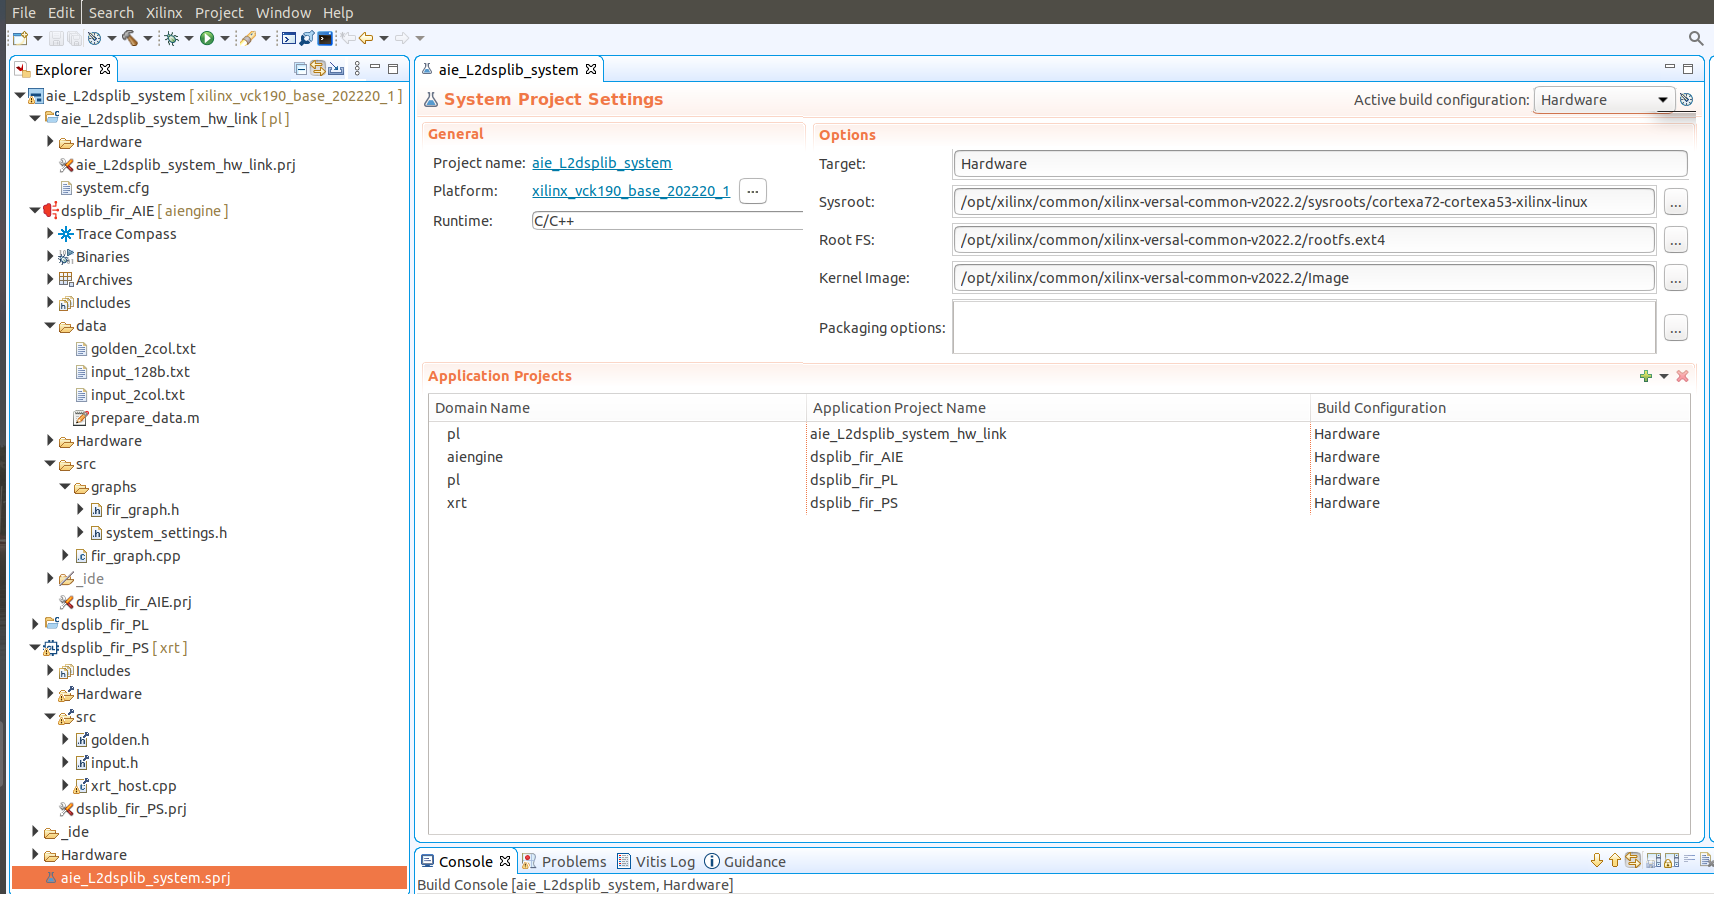Viewport: 1714px width, 910px height.
Task: Click the Import icon in Explorer header
Action: point(336,69)
